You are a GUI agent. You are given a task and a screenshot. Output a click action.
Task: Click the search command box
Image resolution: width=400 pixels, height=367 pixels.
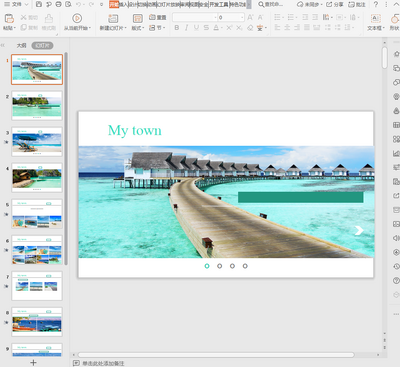(271, 4)
